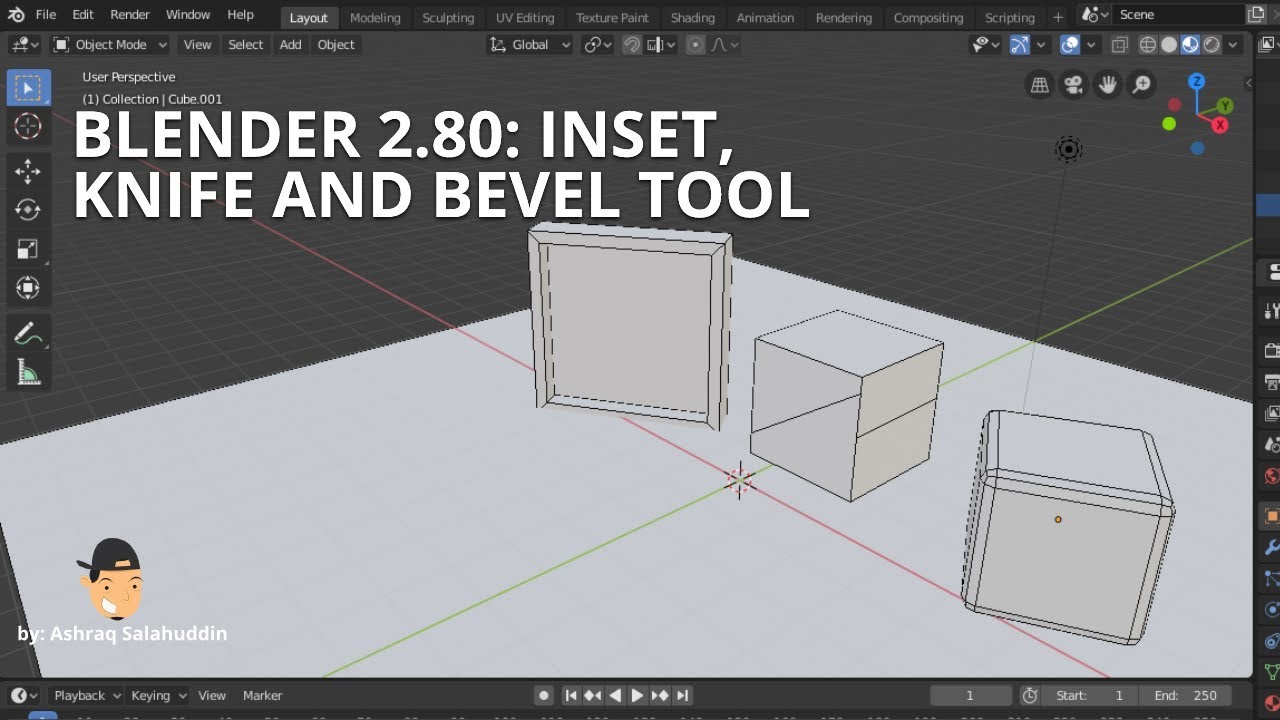Open object type visibility dropdown
Image resolution: width=1280 pixels, height=720 pixels.
tap(986, 45)
